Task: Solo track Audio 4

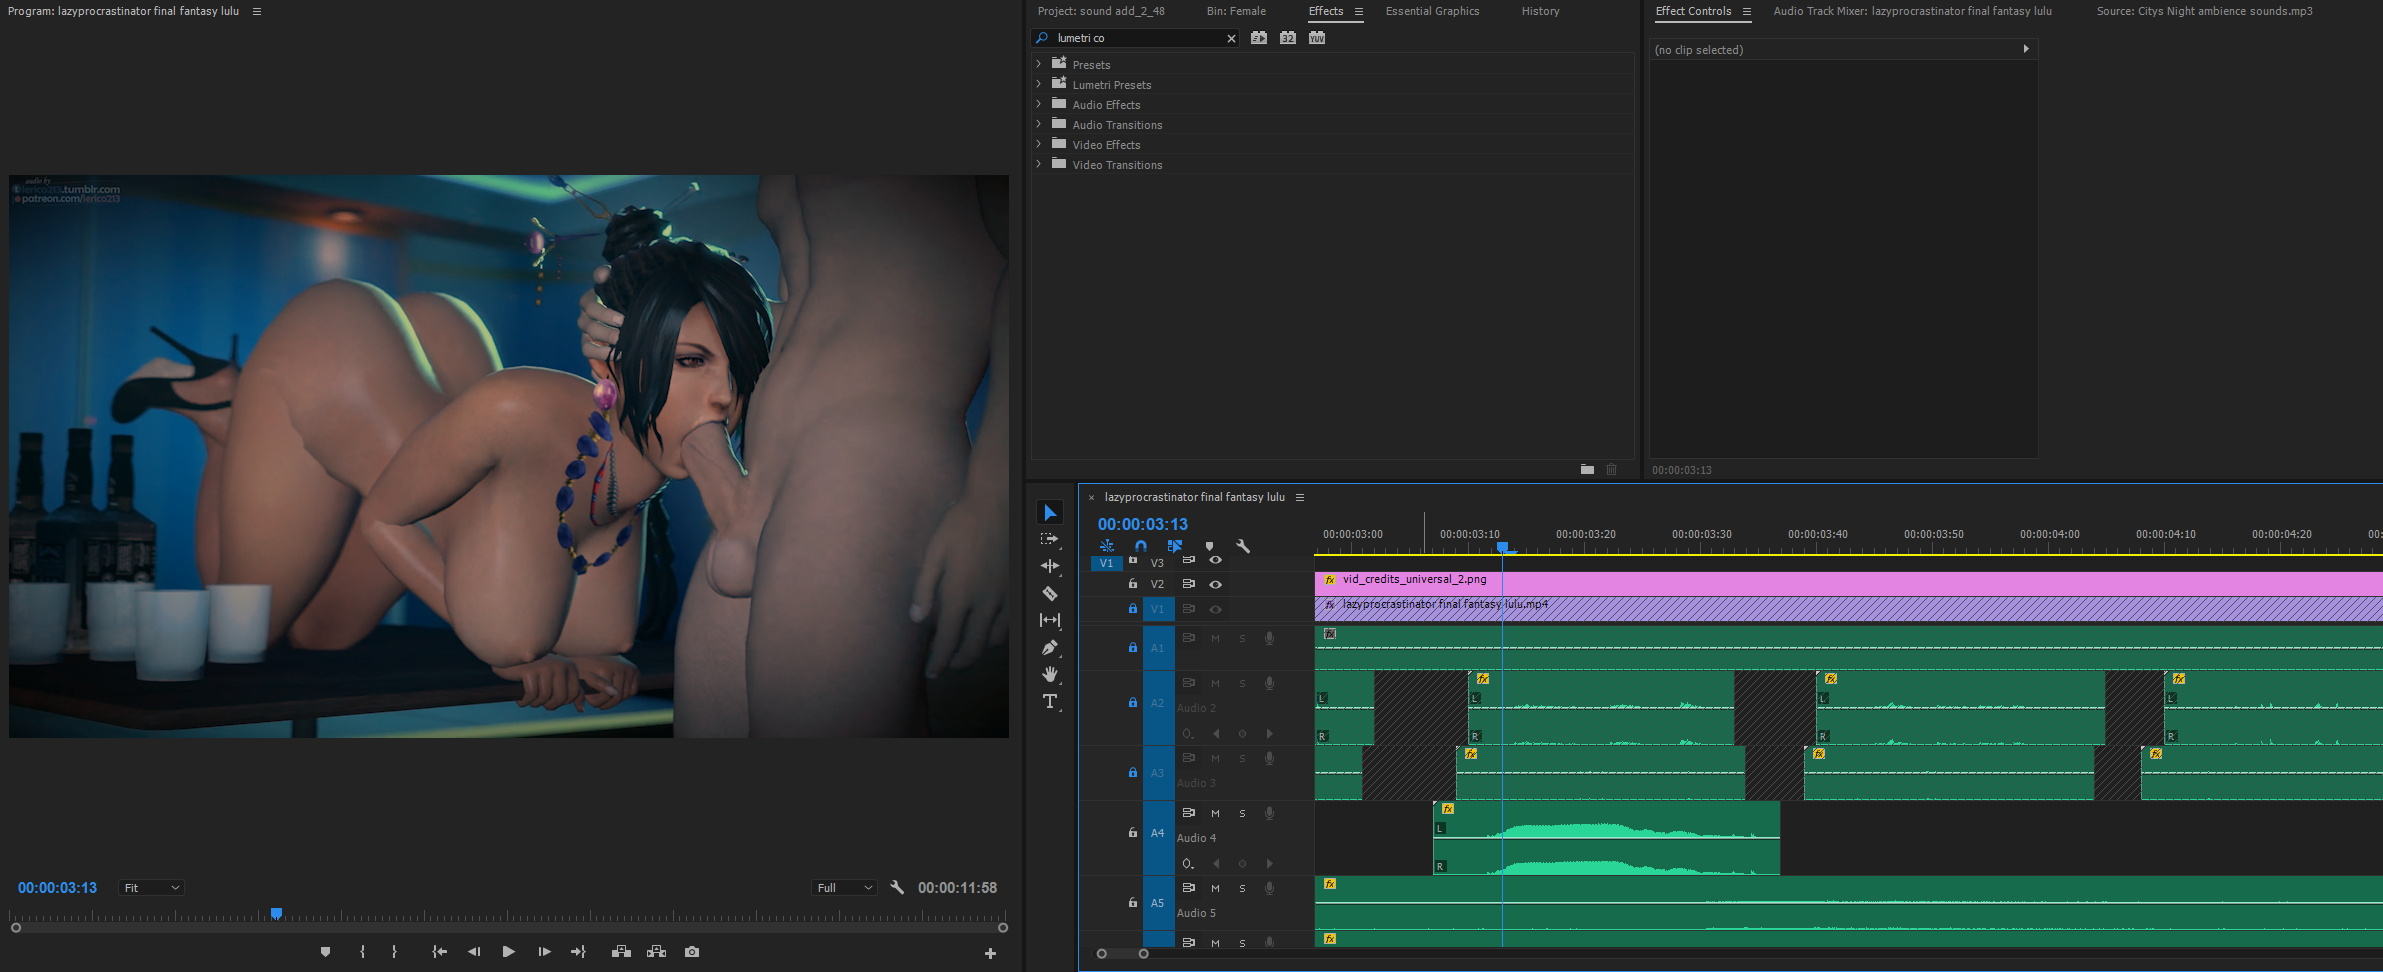Action: 1242,813
